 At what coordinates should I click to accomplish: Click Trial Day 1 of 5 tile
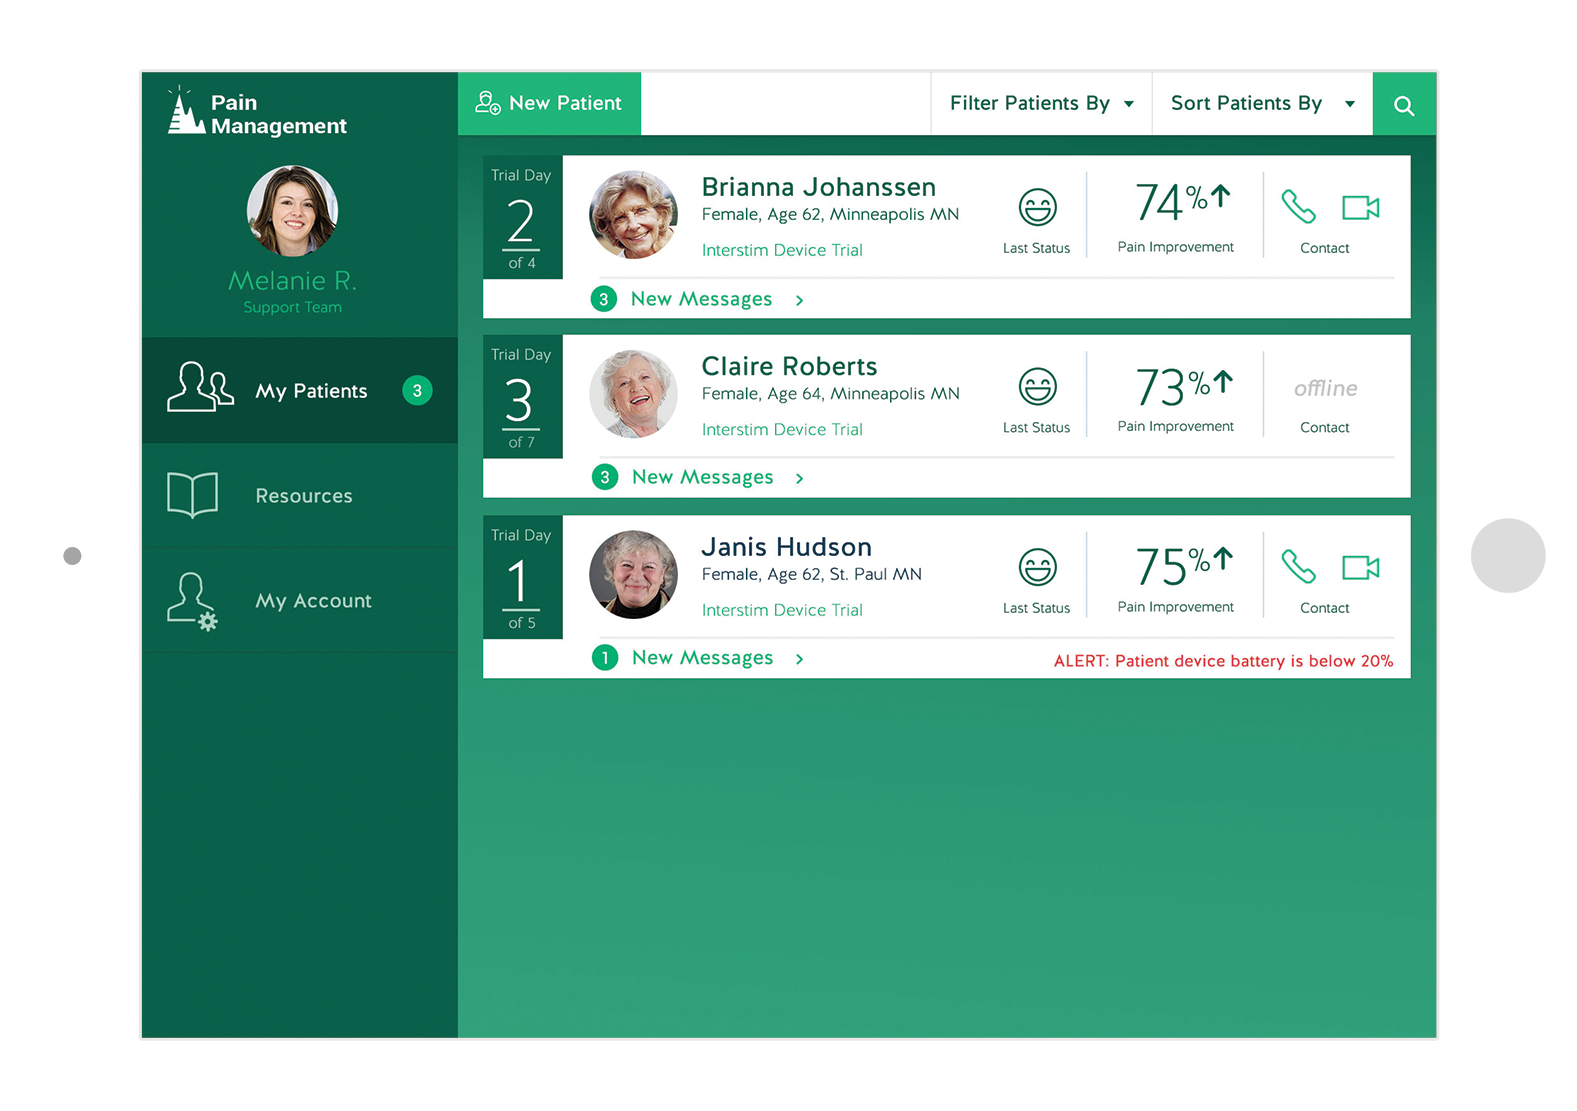pos(522,577)
